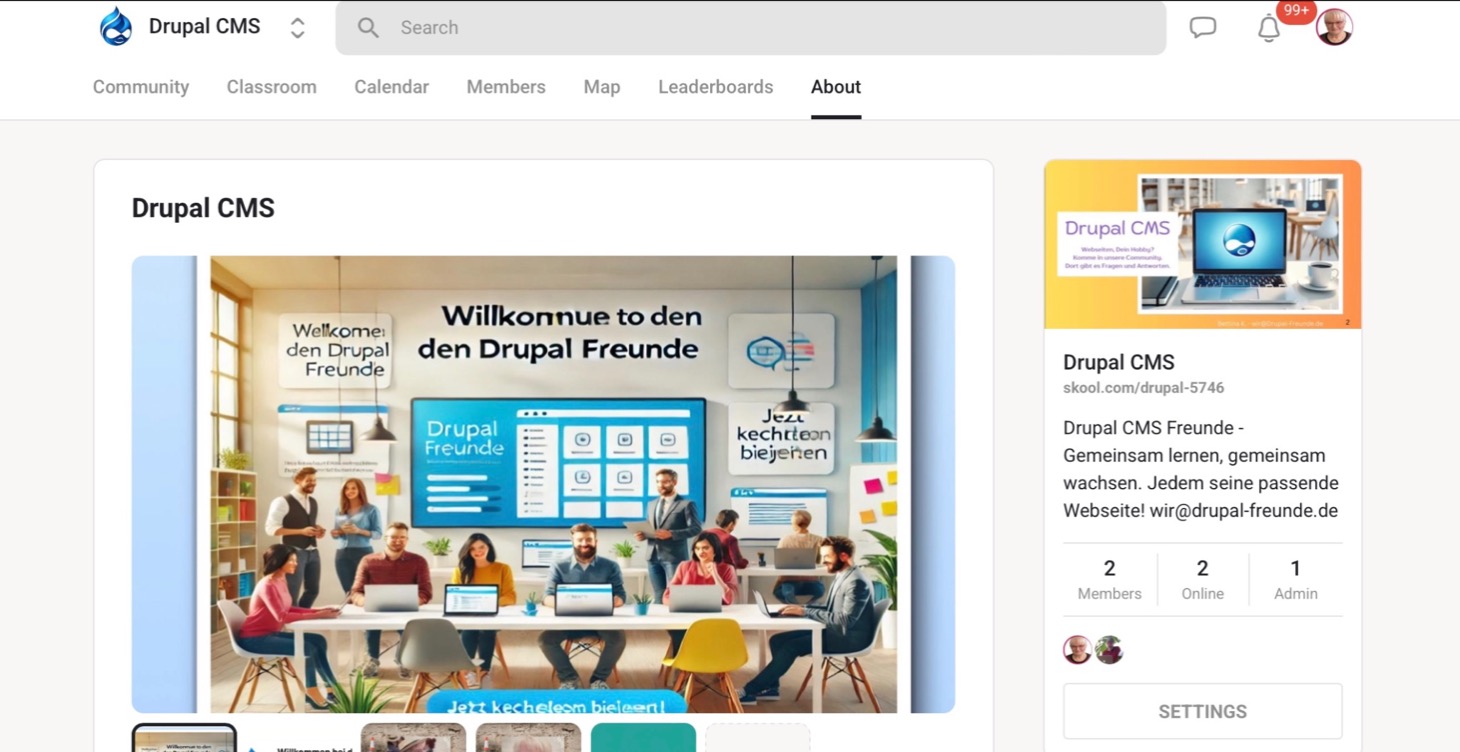Click the Drupal CMS page heading
This screenshot has height=752, width=1460.
click(x=203, y=208)
